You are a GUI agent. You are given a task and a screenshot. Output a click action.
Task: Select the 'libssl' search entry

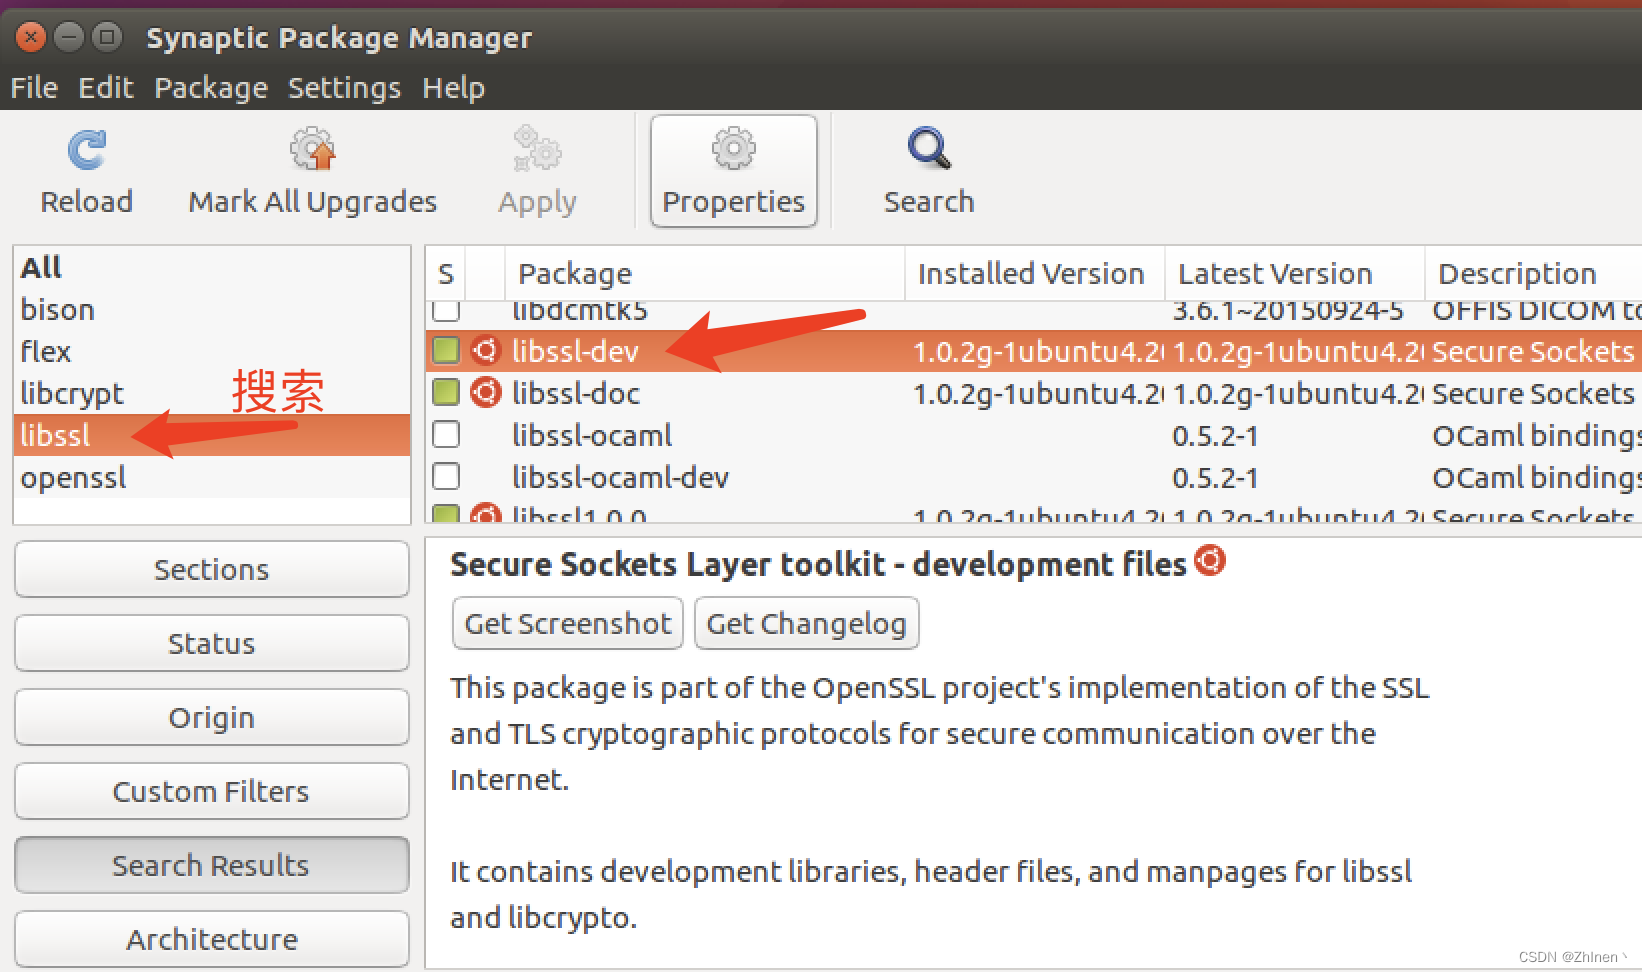click(212, 435)
